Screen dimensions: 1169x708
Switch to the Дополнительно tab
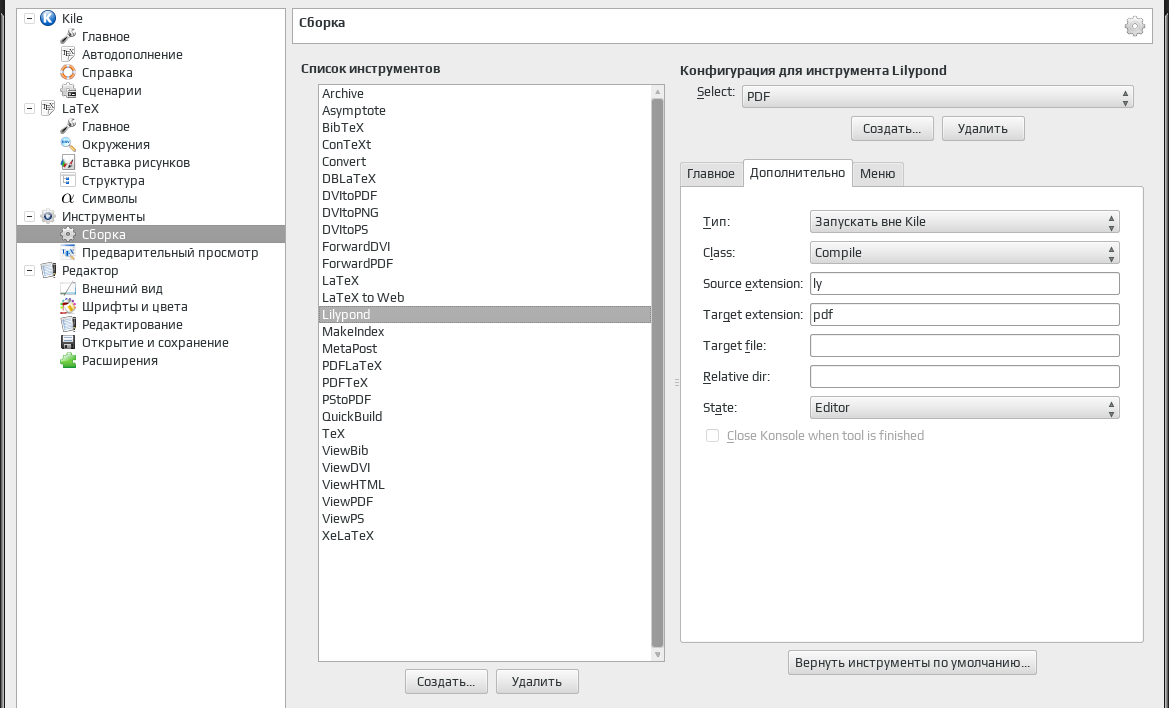pyautogui.click(x=797, y=173)
